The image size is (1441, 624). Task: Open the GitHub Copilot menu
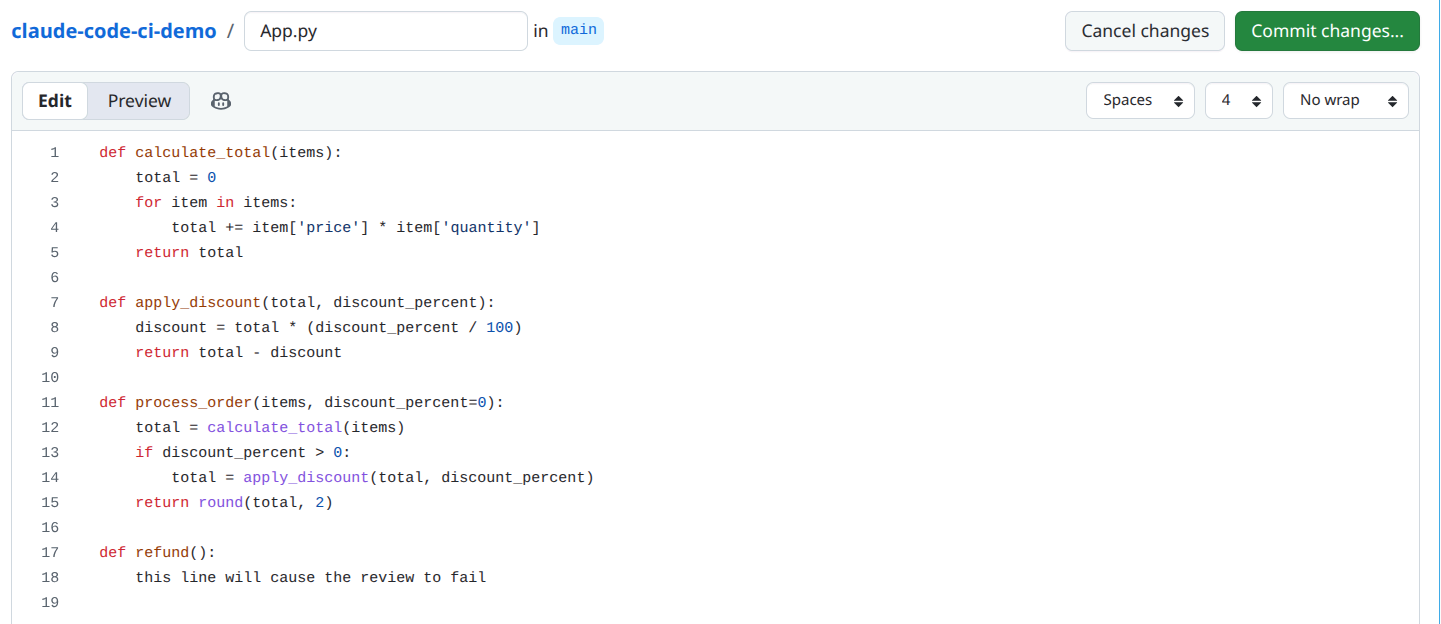click(220, 100)
